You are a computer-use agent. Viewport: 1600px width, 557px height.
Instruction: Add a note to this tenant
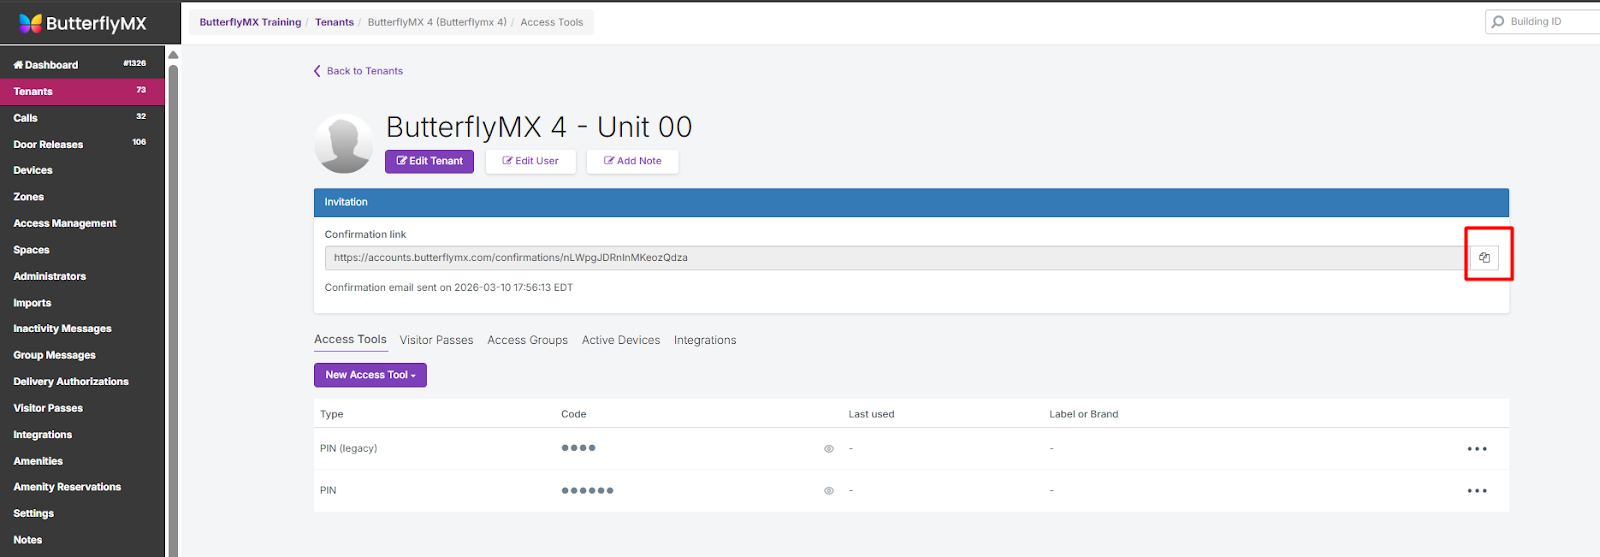pos(632,161)
